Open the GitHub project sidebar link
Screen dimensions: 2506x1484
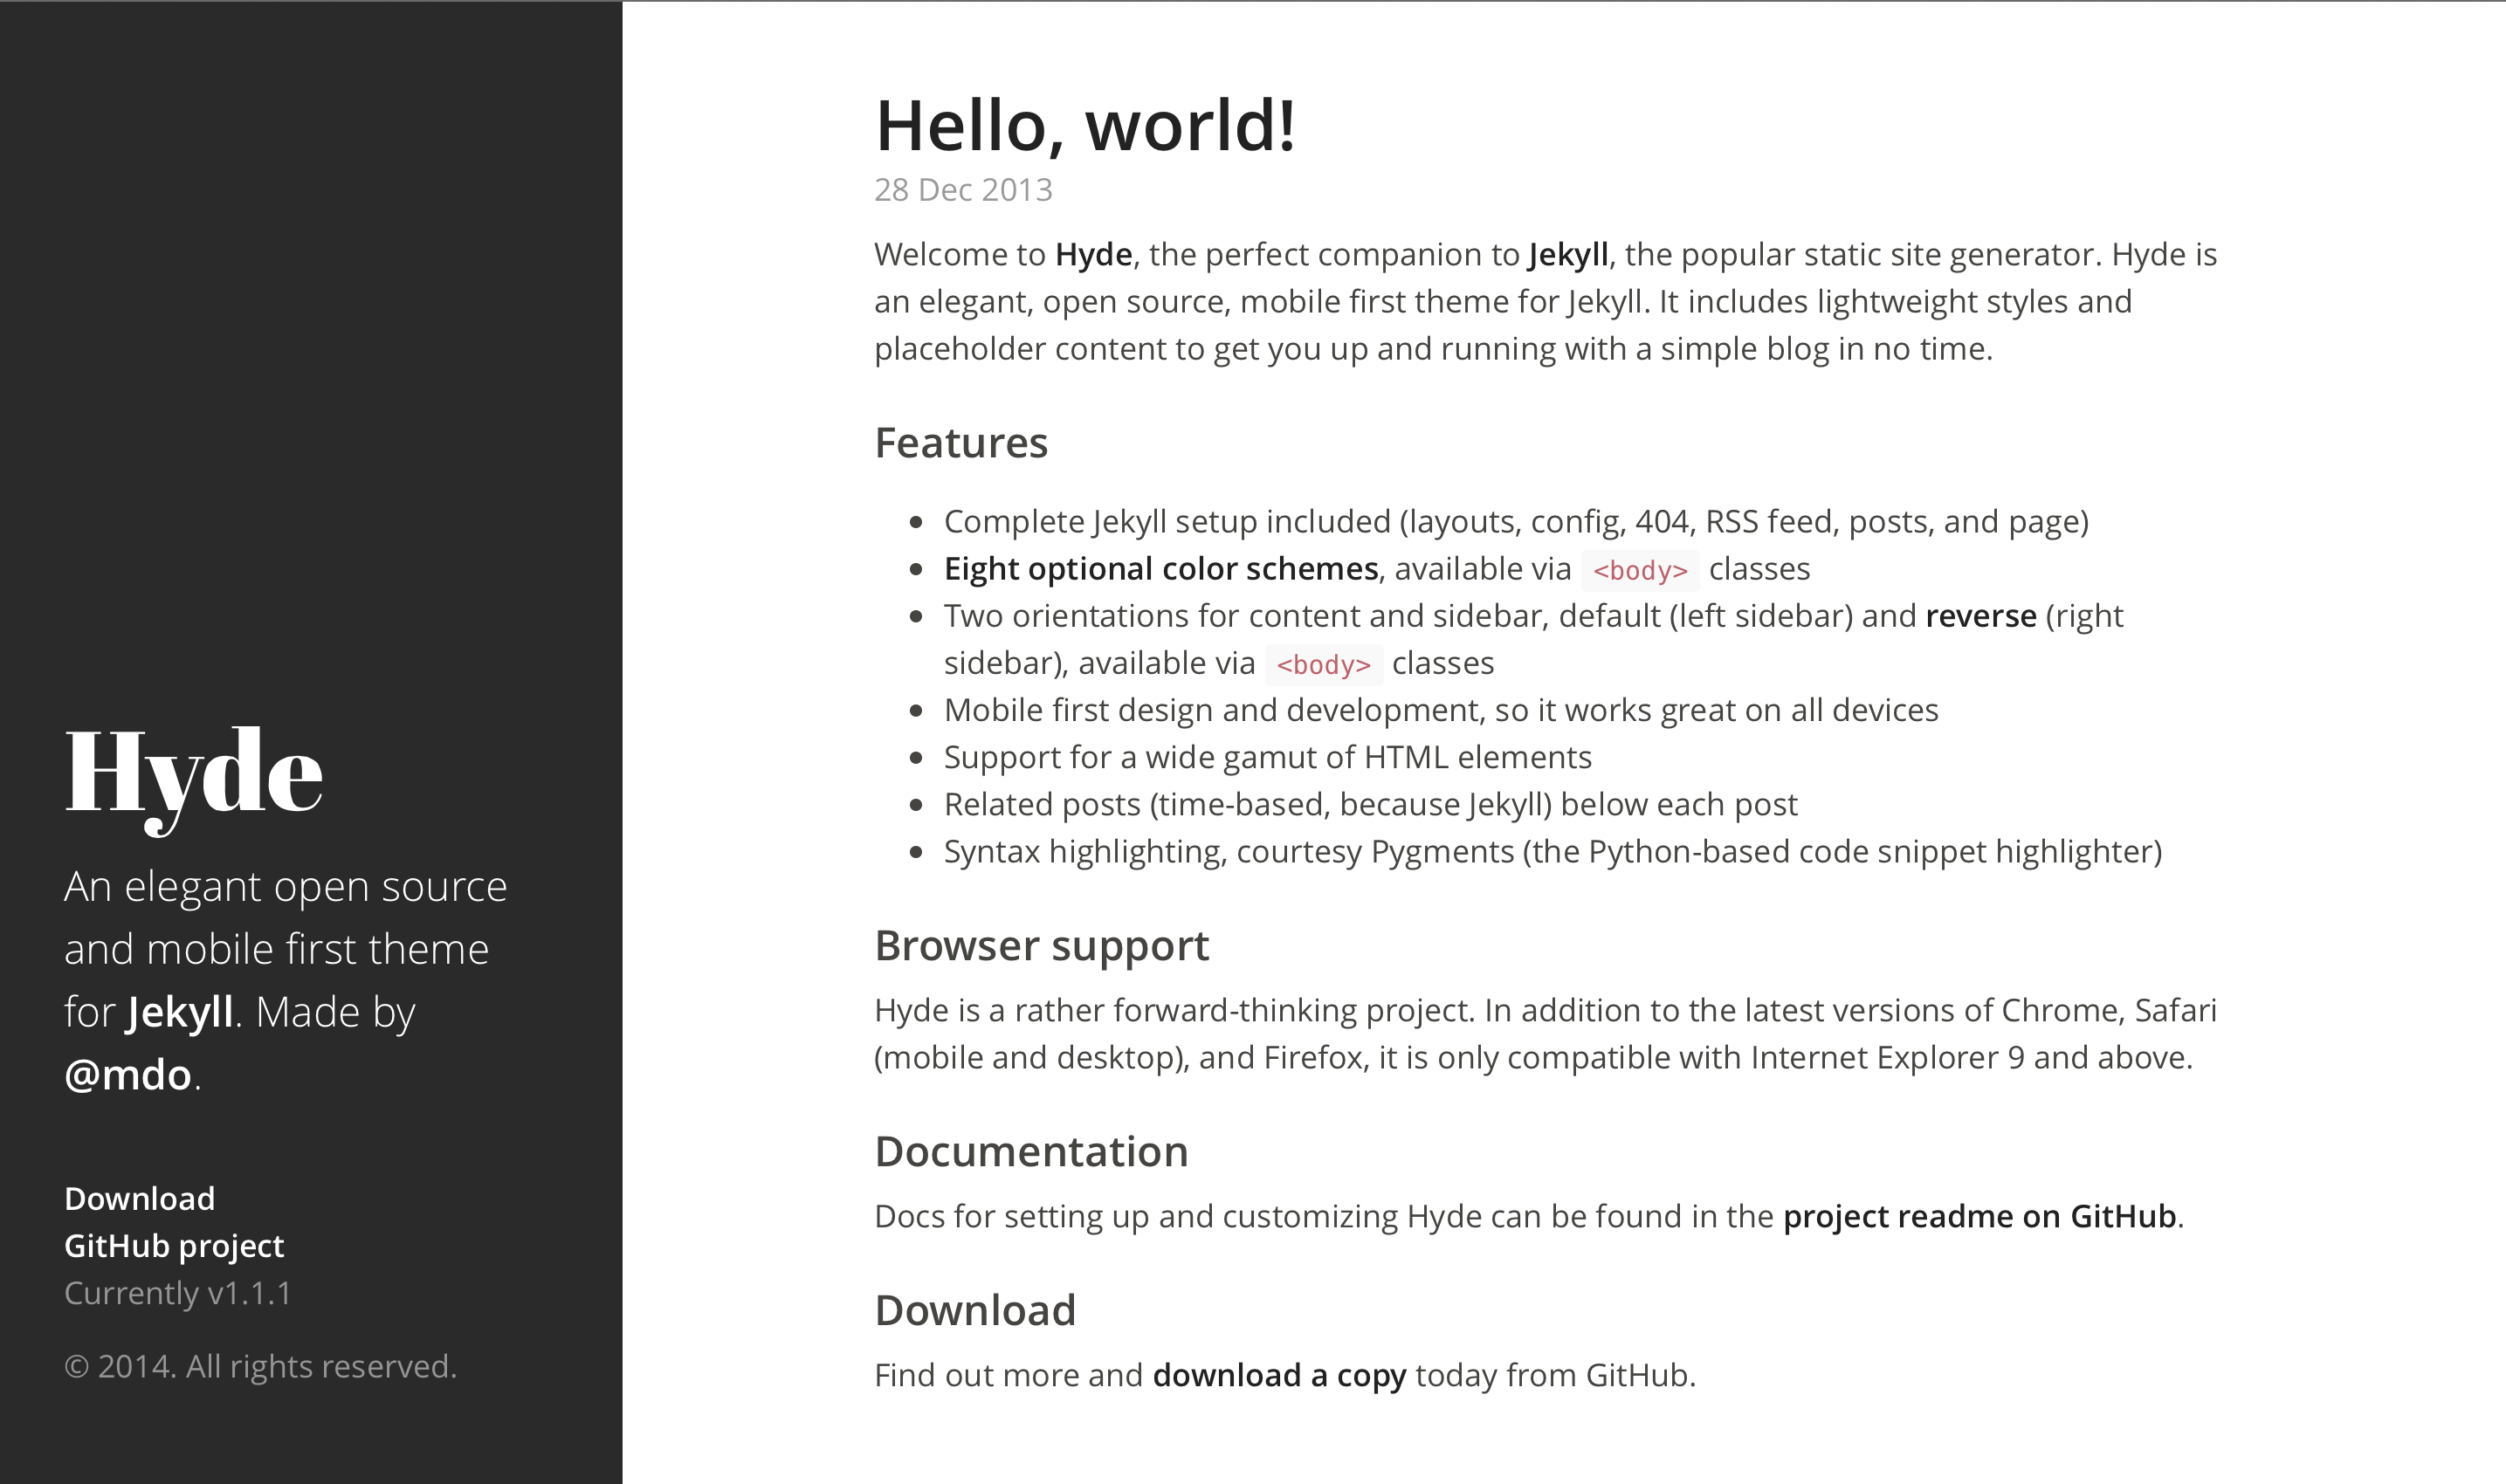click(x=174, y=1246)
